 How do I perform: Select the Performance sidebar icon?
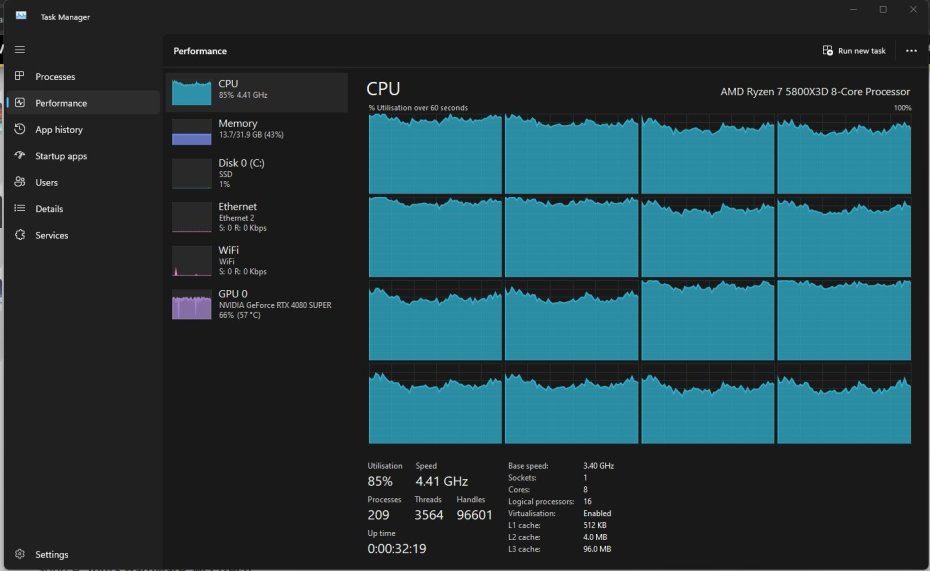(x=20, y=103)
